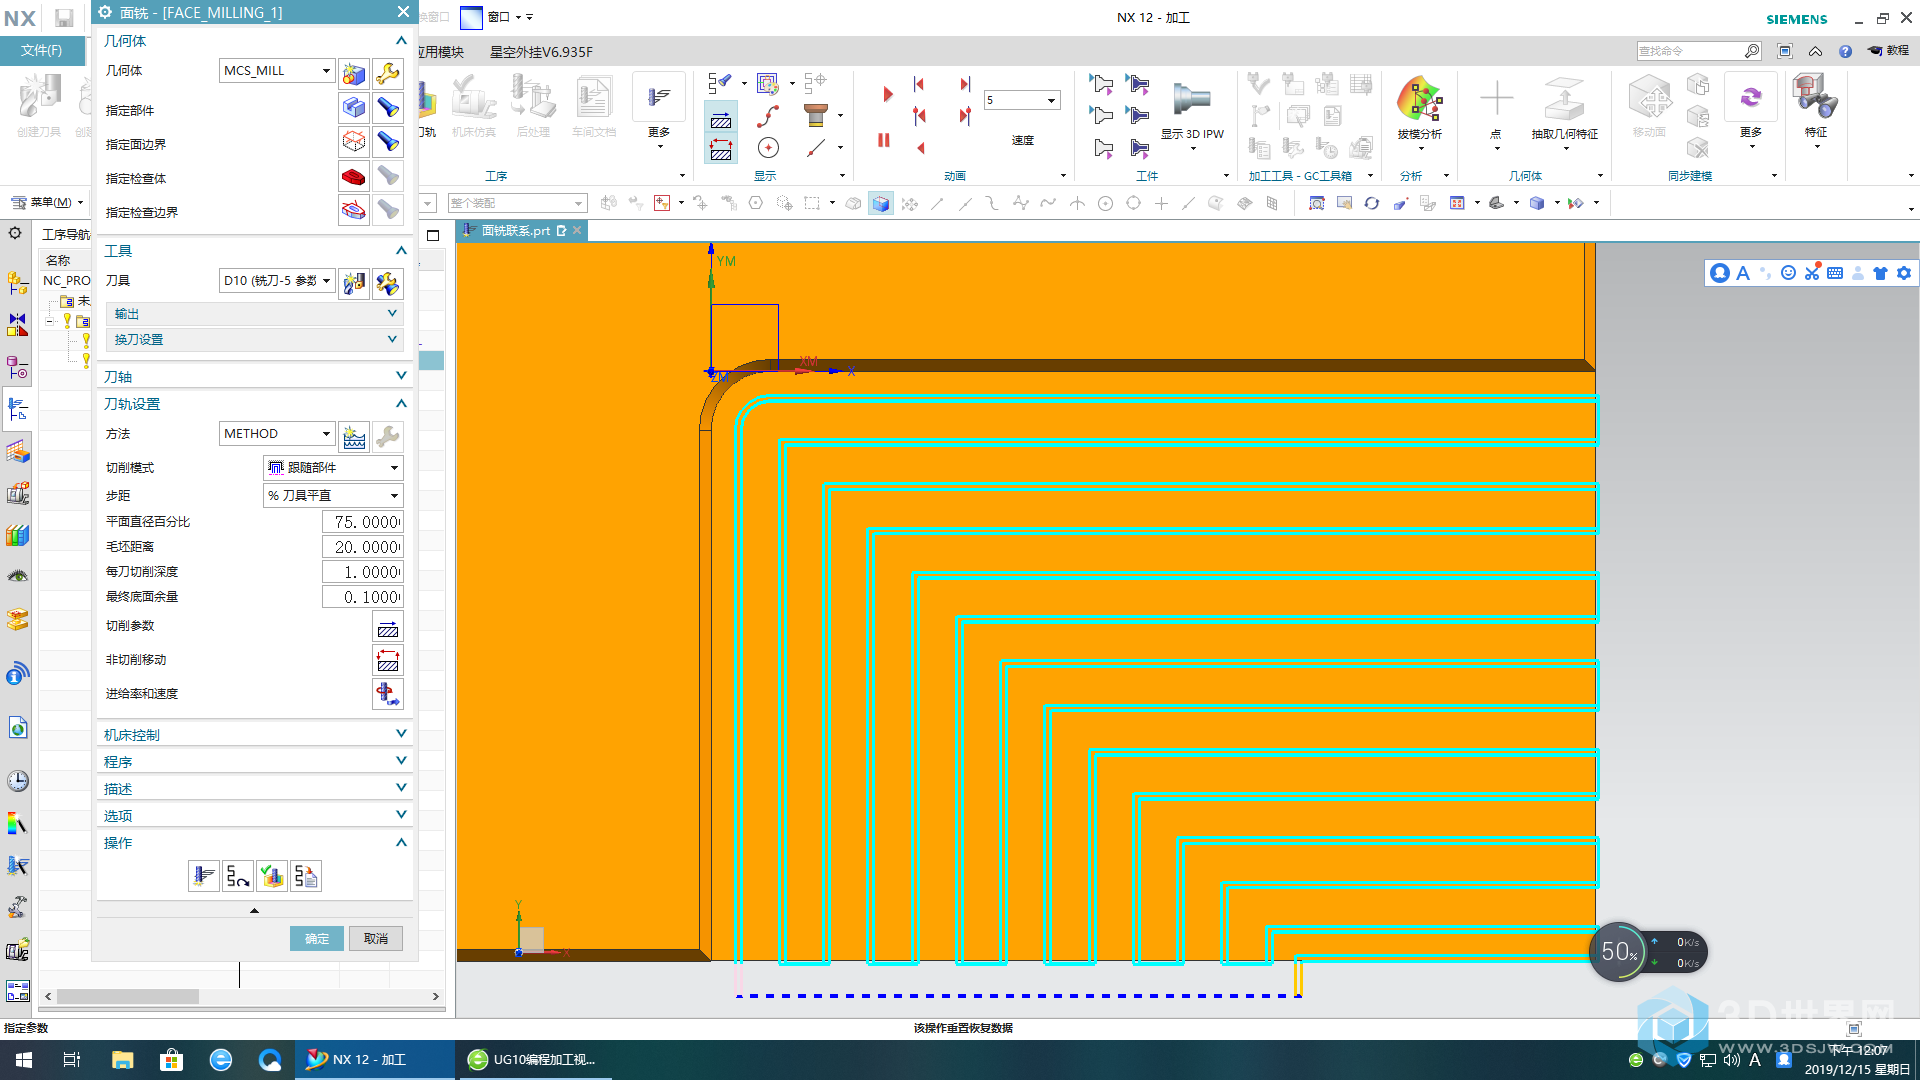1920x1080 pixels.
Task: Open the history clock icon in left sidebar
Action: pos(18,781)
